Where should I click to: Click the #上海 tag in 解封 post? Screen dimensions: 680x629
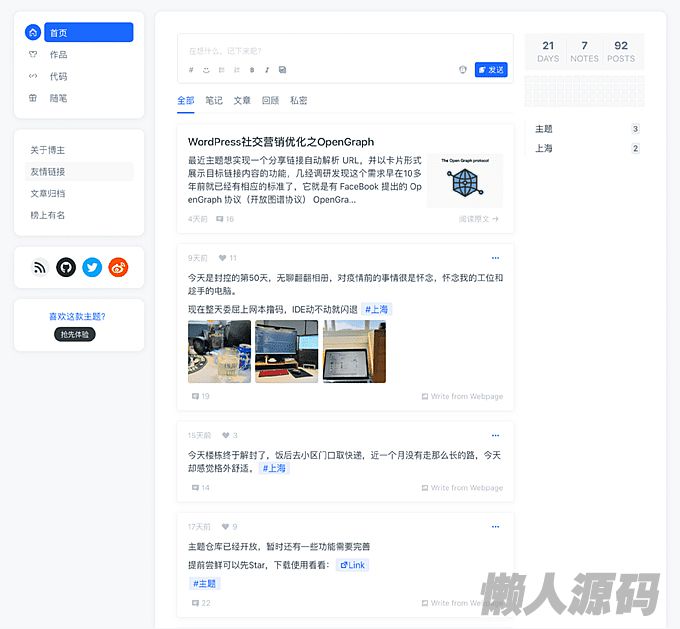pyautogui.click(x=274, y=468)
